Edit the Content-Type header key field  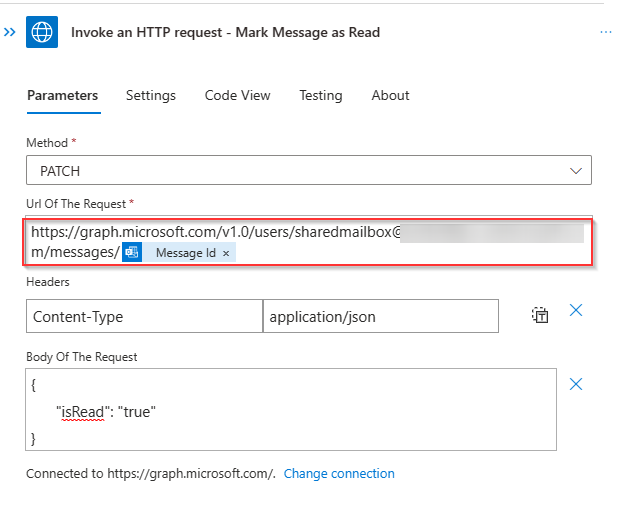144,316
